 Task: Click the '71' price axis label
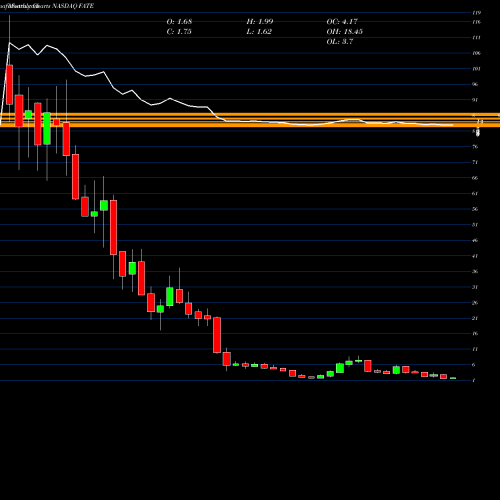click(475, 162)
